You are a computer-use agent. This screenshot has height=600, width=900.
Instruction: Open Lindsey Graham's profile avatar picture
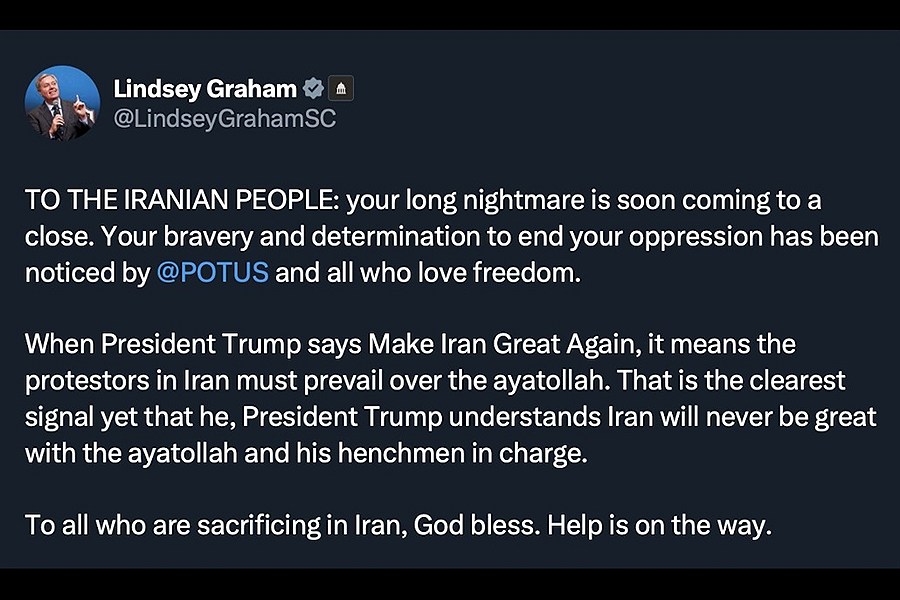(62, 103)
